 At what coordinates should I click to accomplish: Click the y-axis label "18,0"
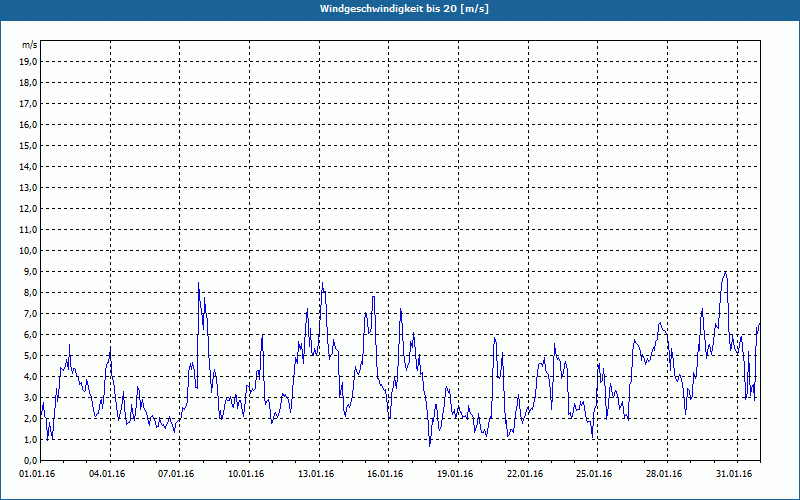28,83
